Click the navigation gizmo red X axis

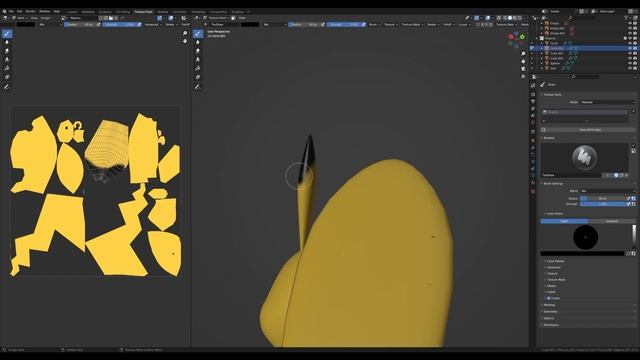(511, 37)
